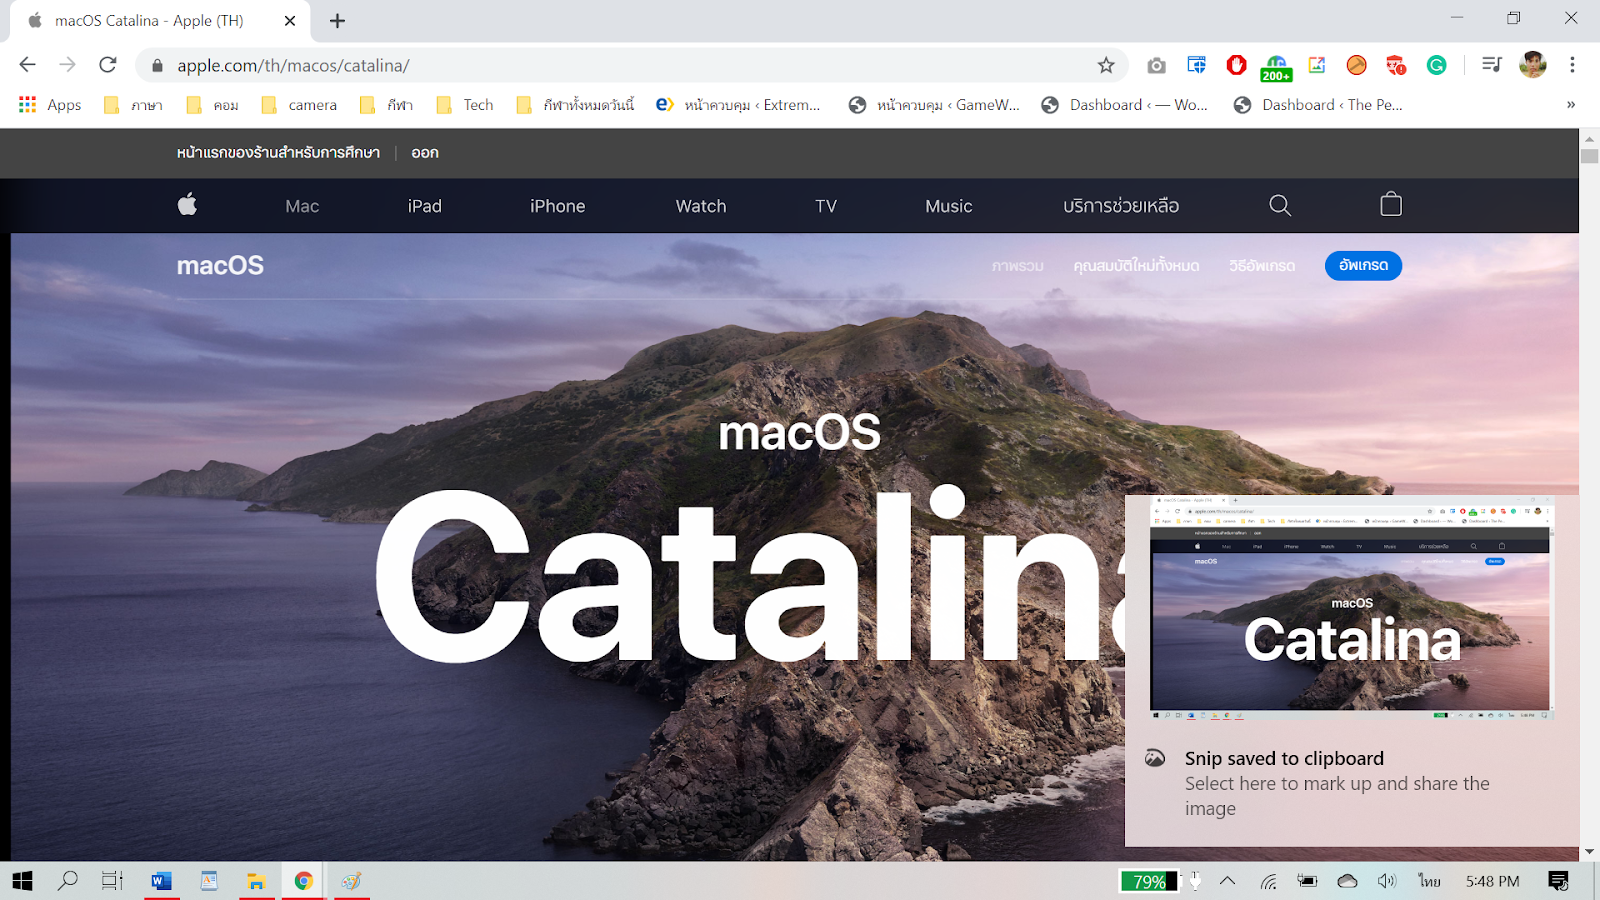Screen dimensions: 1600x900
Task: Click the blue window-shield extension icon
Action: (x=1196, y=65)
